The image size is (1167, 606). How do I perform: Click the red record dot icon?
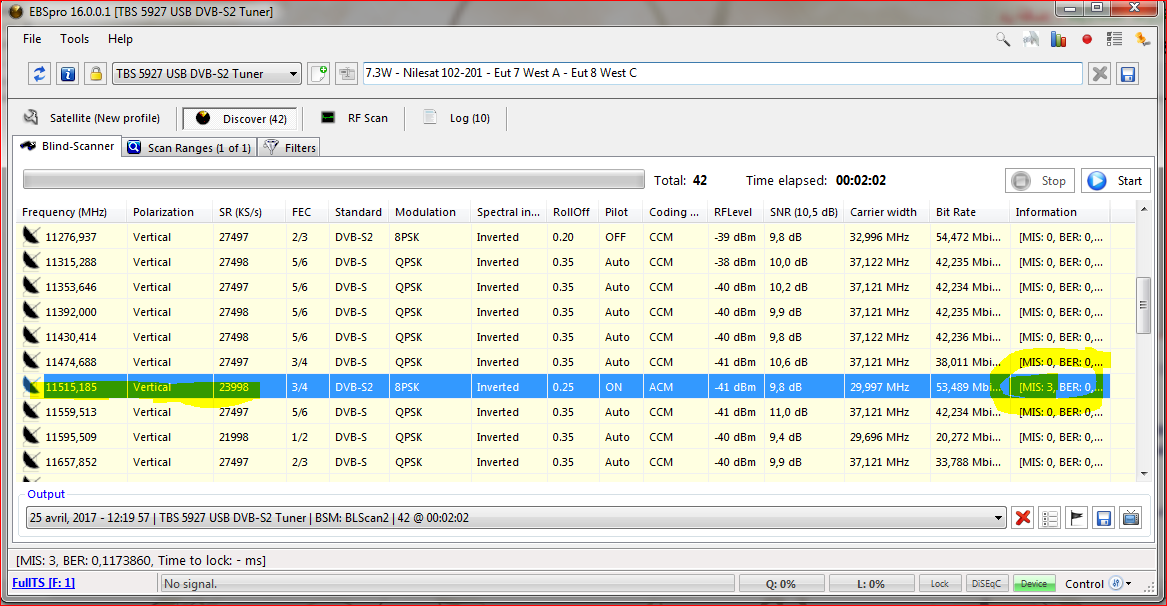1087,39
